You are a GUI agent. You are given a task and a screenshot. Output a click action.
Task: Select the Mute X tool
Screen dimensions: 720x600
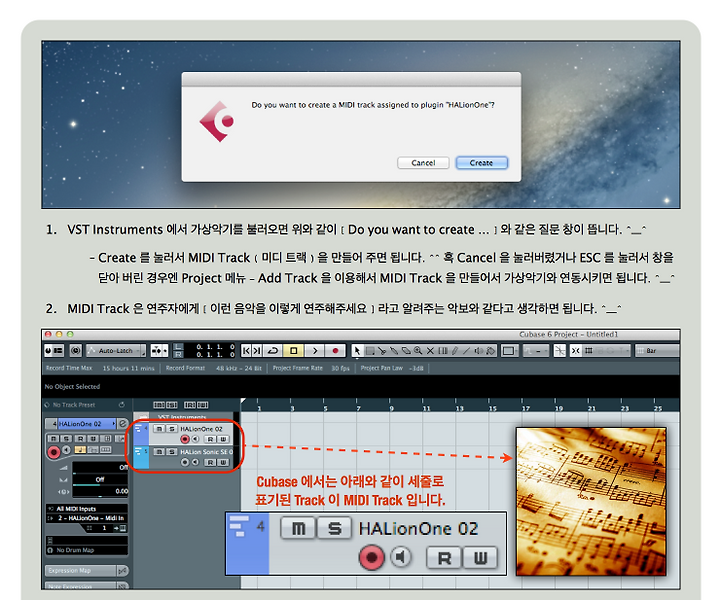tap(430, 351)
